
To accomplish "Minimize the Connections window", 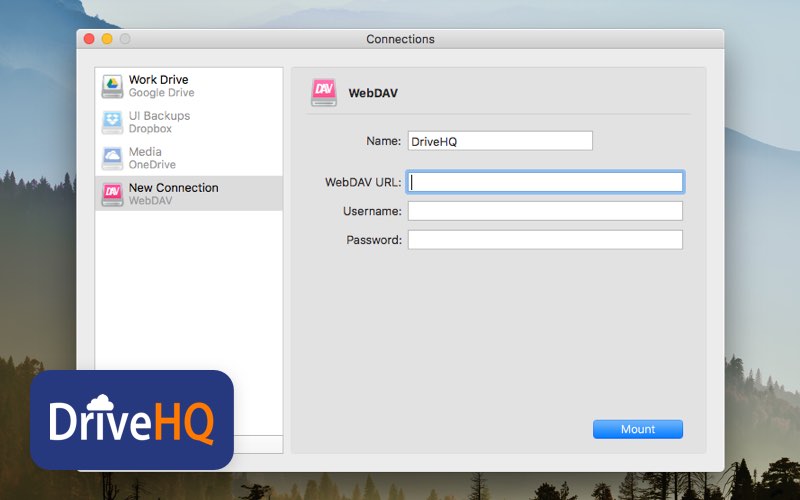I will point(107,39).
